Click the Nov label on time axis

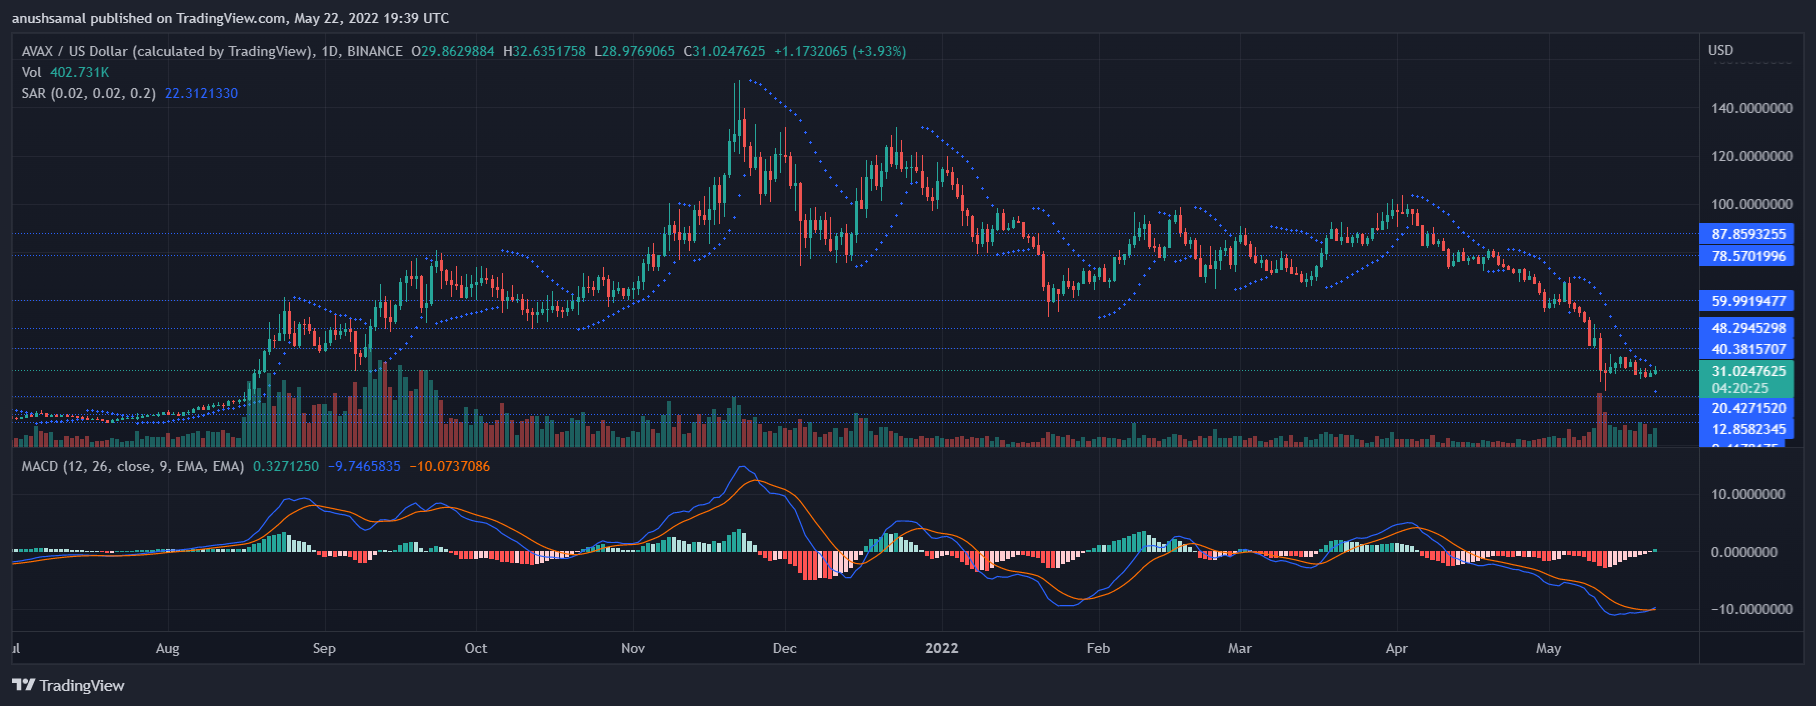tap(633, 648)
